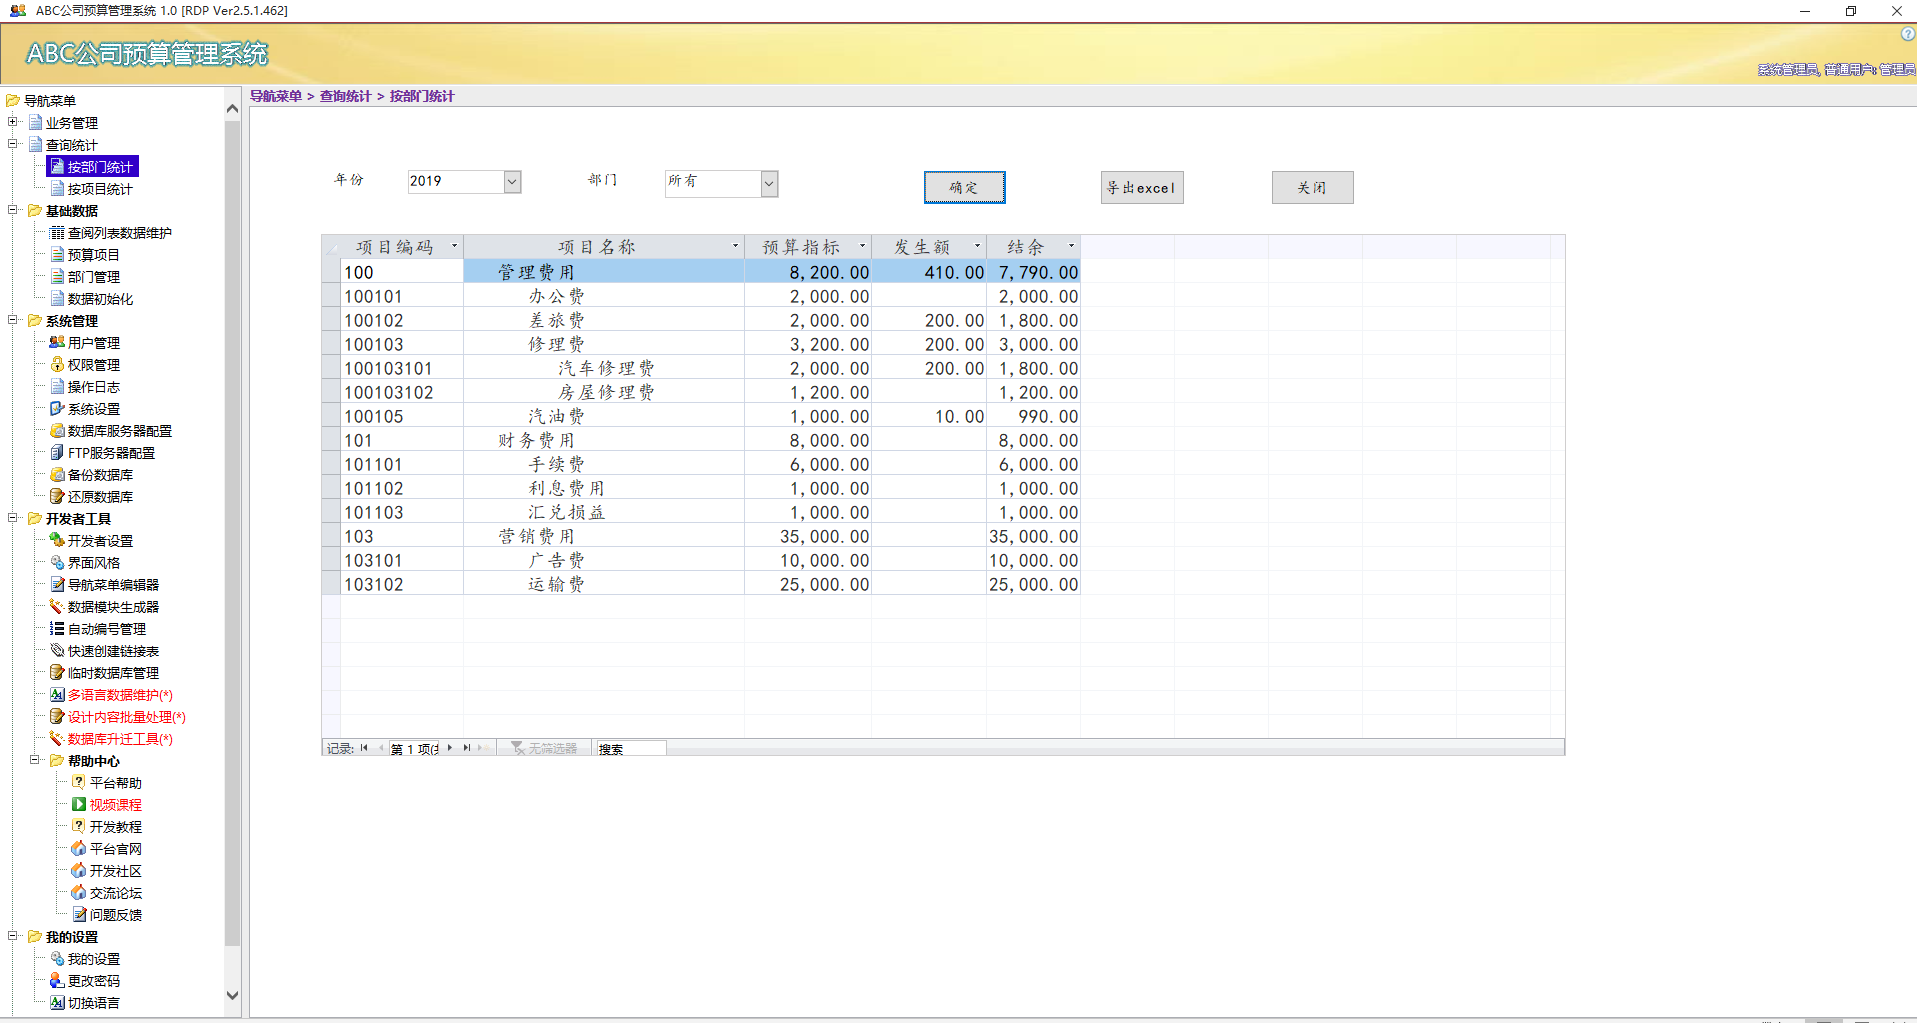Viewport: 1917px width, 1023px height.
Task: Click the 关闭 button
Action: (x=1312, y=187)
